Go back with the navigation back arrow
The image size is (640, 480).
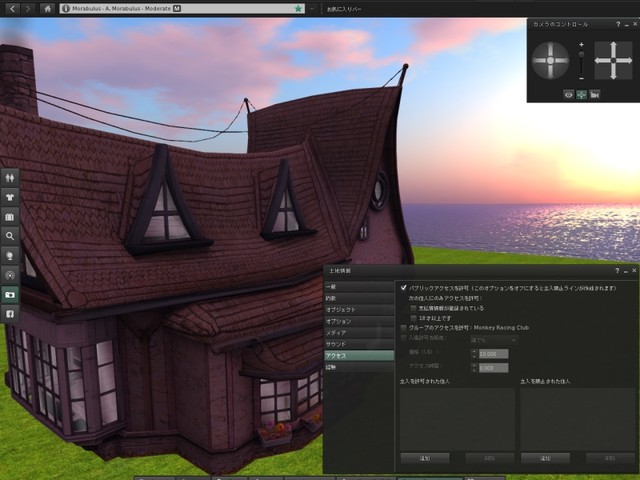click(12, 8)
